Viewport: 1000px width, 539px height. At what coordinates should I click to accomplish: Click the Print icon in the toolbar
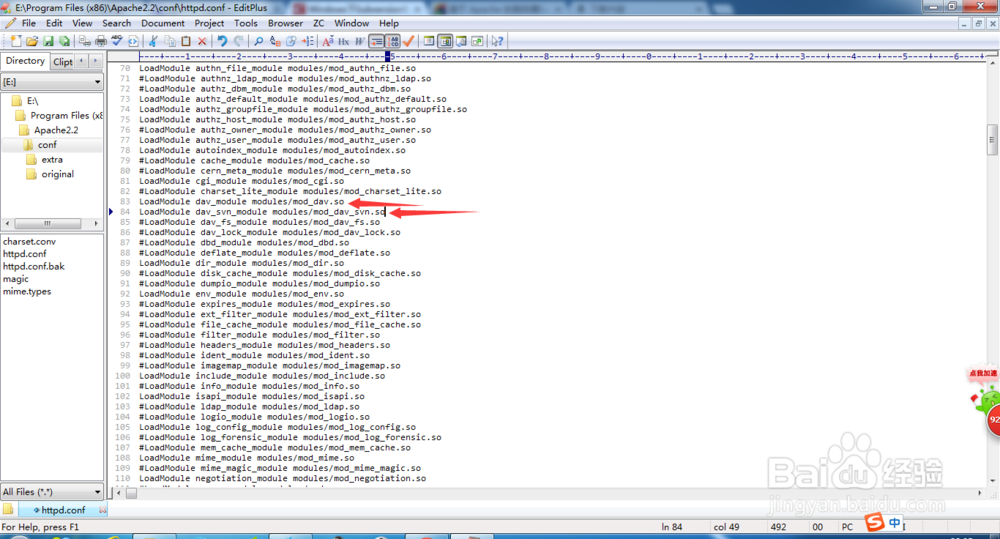[x=101, y=41]
